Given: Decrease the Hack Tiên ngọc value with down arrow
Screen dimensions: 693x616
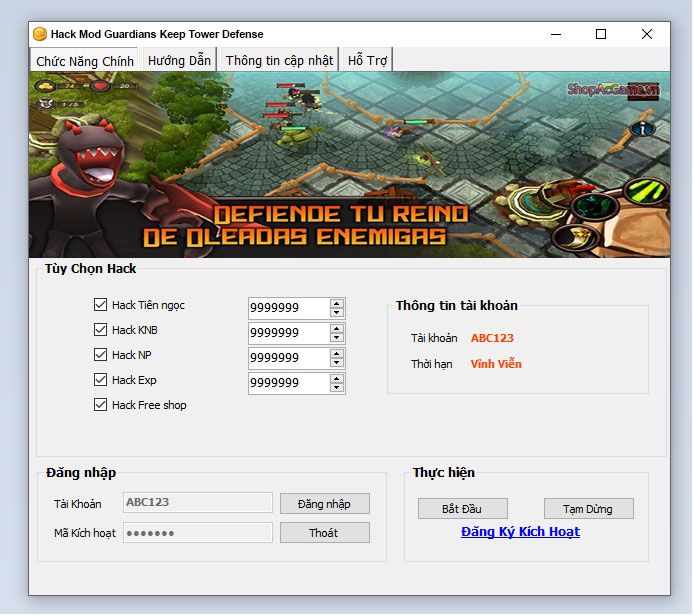Looking at the screenshot, I should [x=337, y=312].
